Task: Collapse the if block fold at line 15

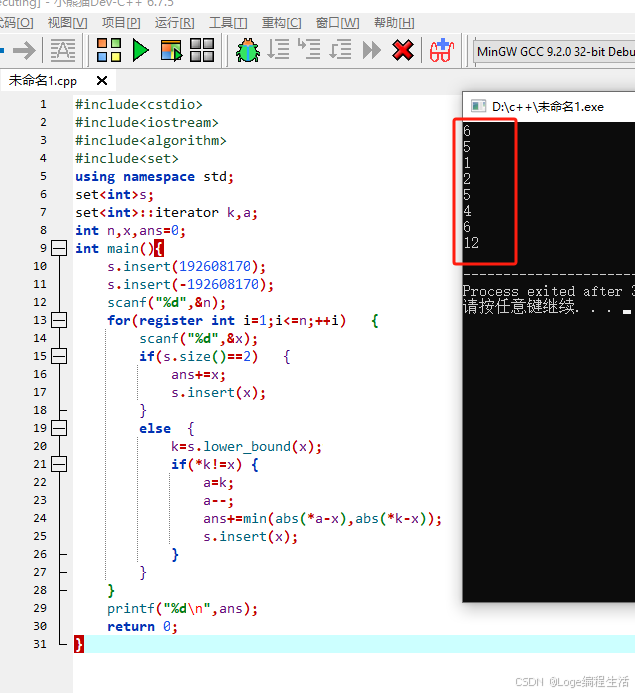Action: pyautogui.click(x=59, y=356)
